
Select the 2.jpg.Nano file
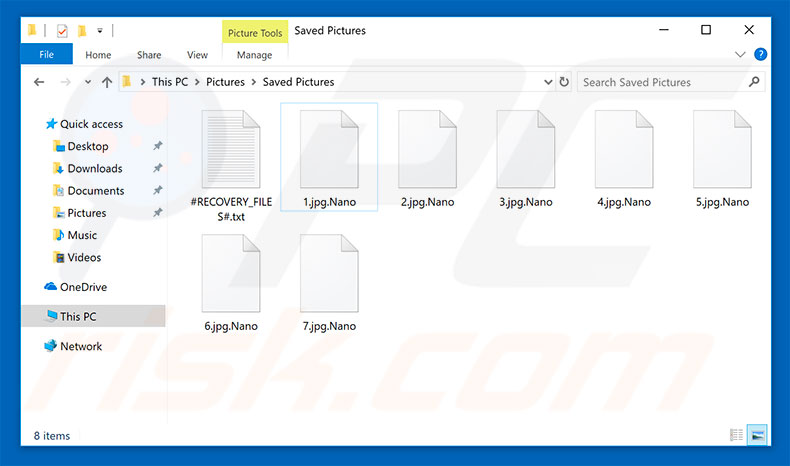(427, 158)
